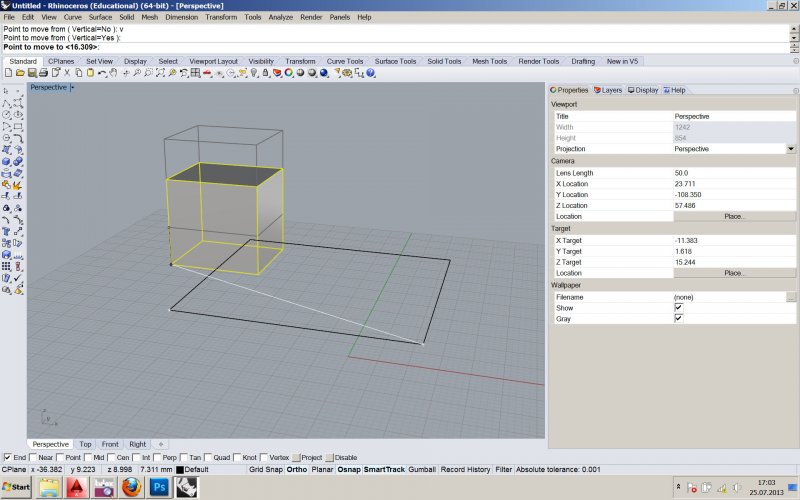Click the Undo arrow icon
The width and height of the screenshot is (800, 500).
[x=102, y=73]
